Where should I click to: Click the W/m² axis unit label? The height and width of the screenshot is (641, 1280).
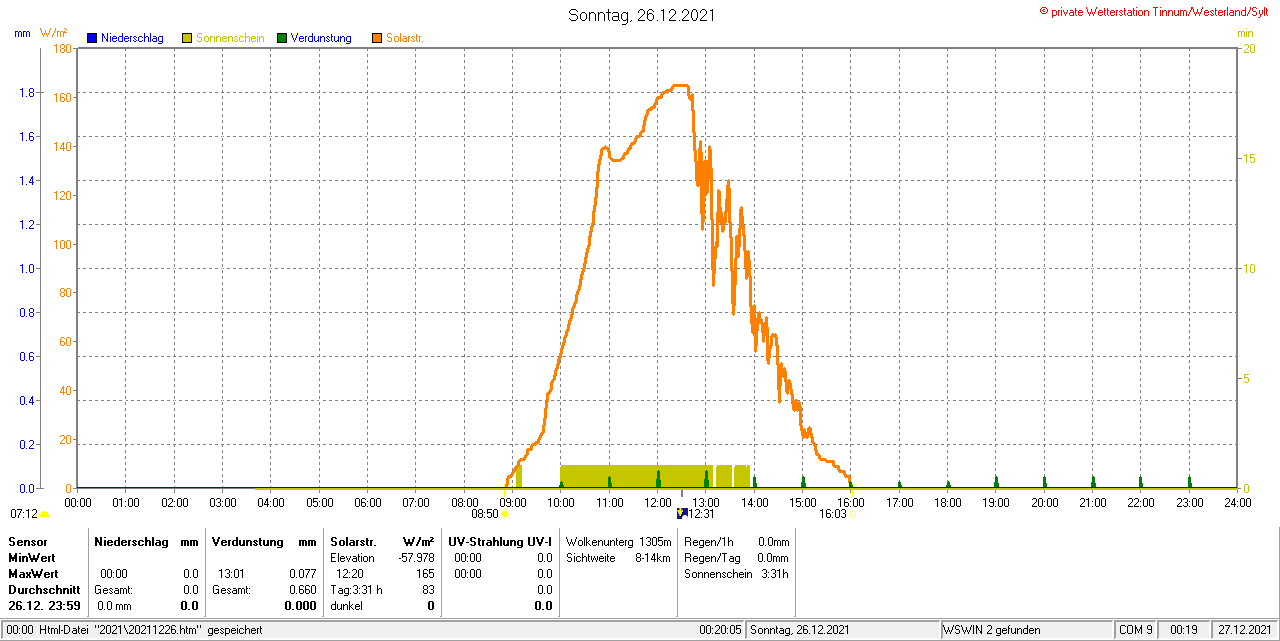click(54, 33)
